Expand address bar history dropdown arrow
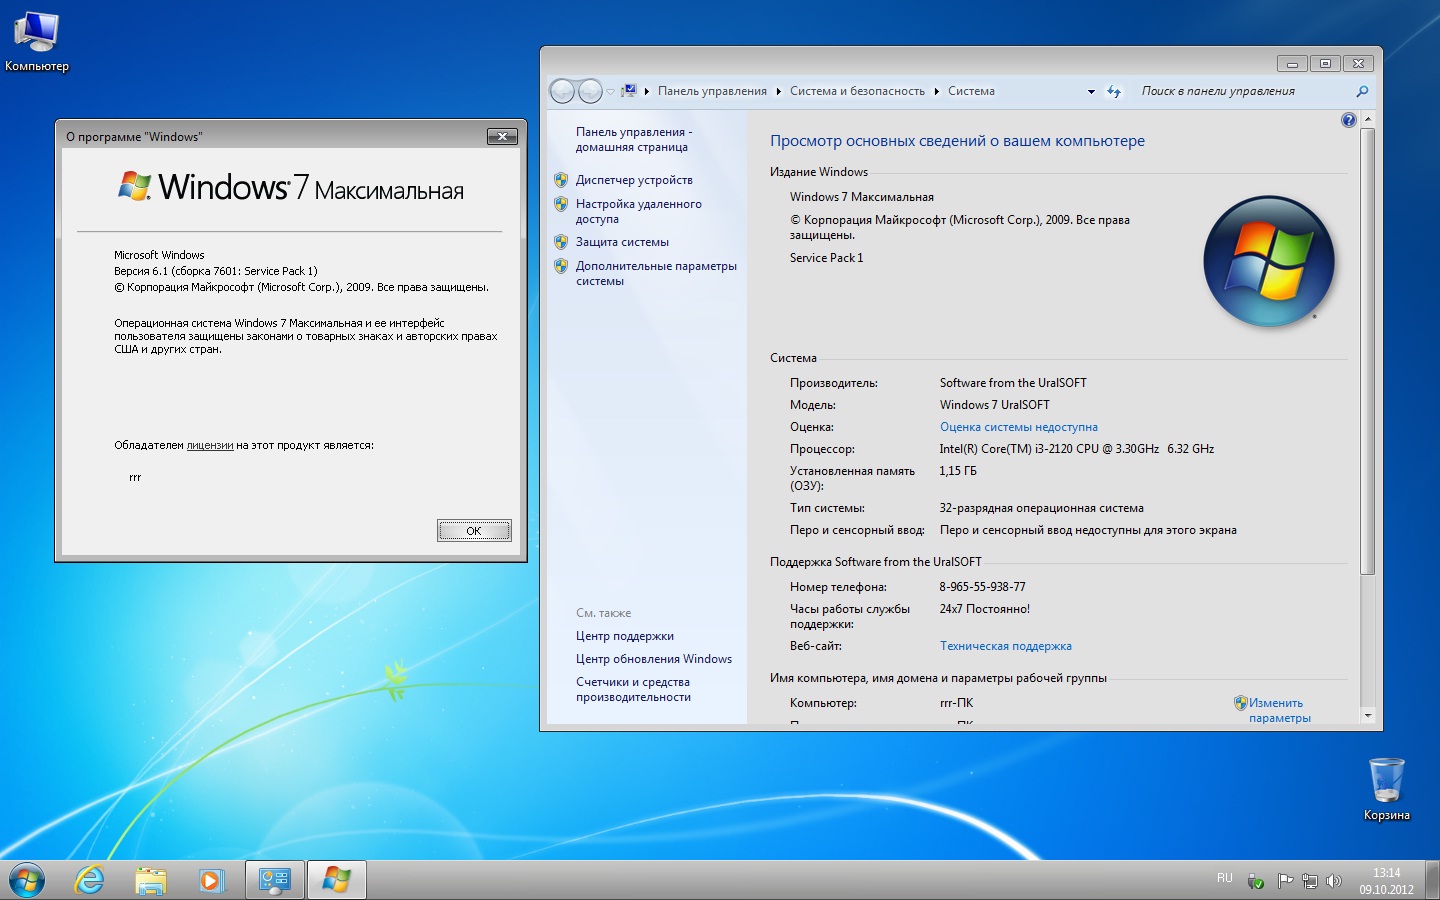This screenshot has height=900, width=1440. (1091, 92)
